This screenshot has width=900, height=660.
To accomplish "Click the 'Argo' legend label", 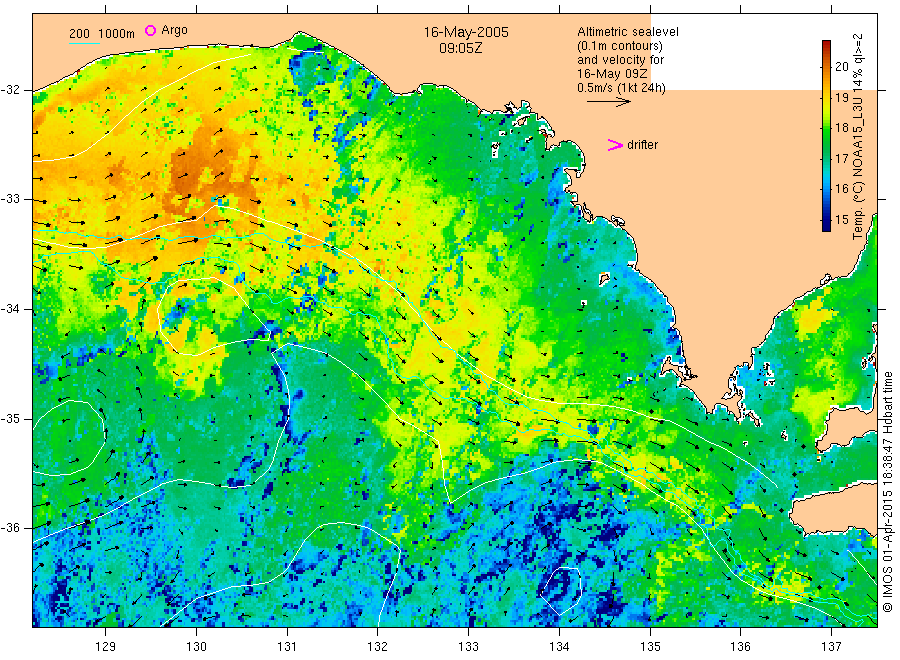I will 174,30.
